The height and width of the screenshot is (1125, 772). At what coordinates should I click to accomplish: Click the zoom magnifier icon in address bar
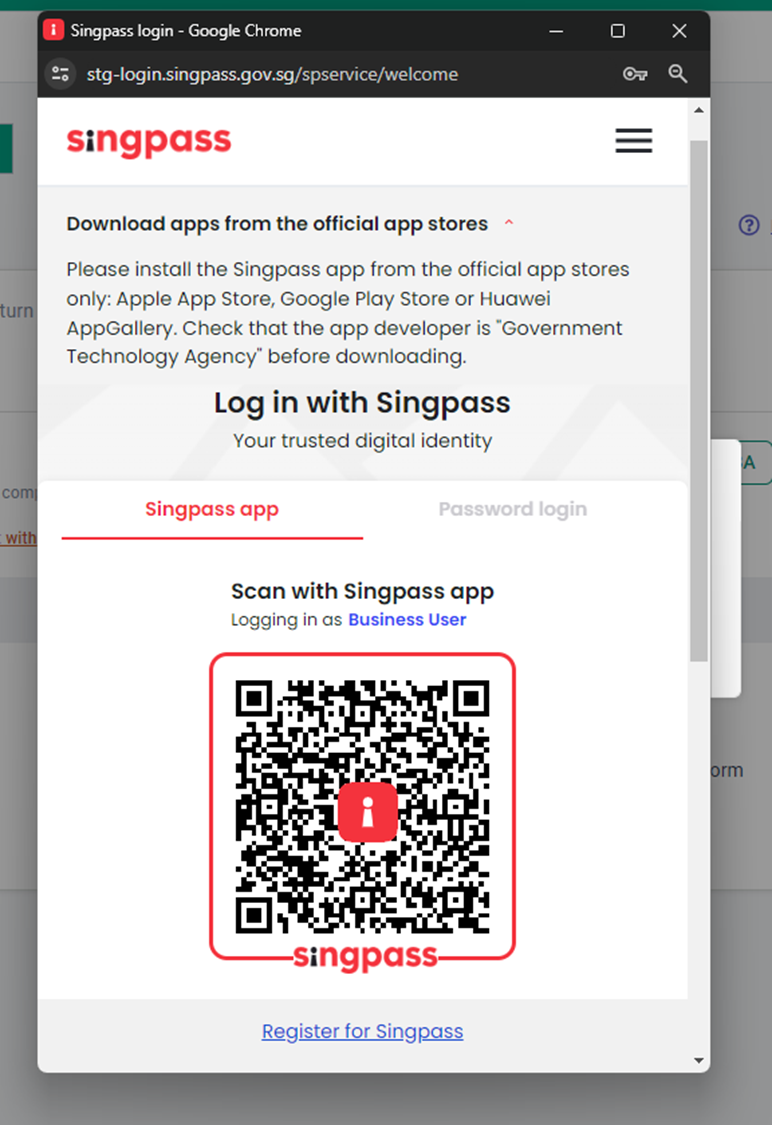[x=678, y=74]
